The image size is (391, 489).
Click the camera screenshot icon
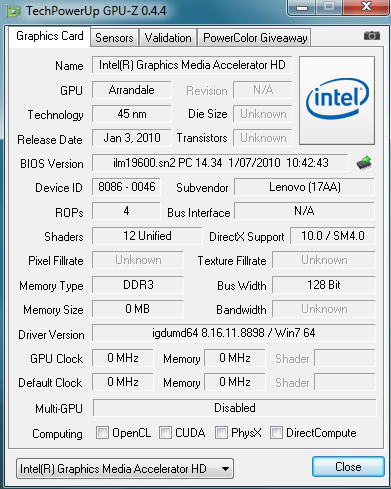coord(372,36)
